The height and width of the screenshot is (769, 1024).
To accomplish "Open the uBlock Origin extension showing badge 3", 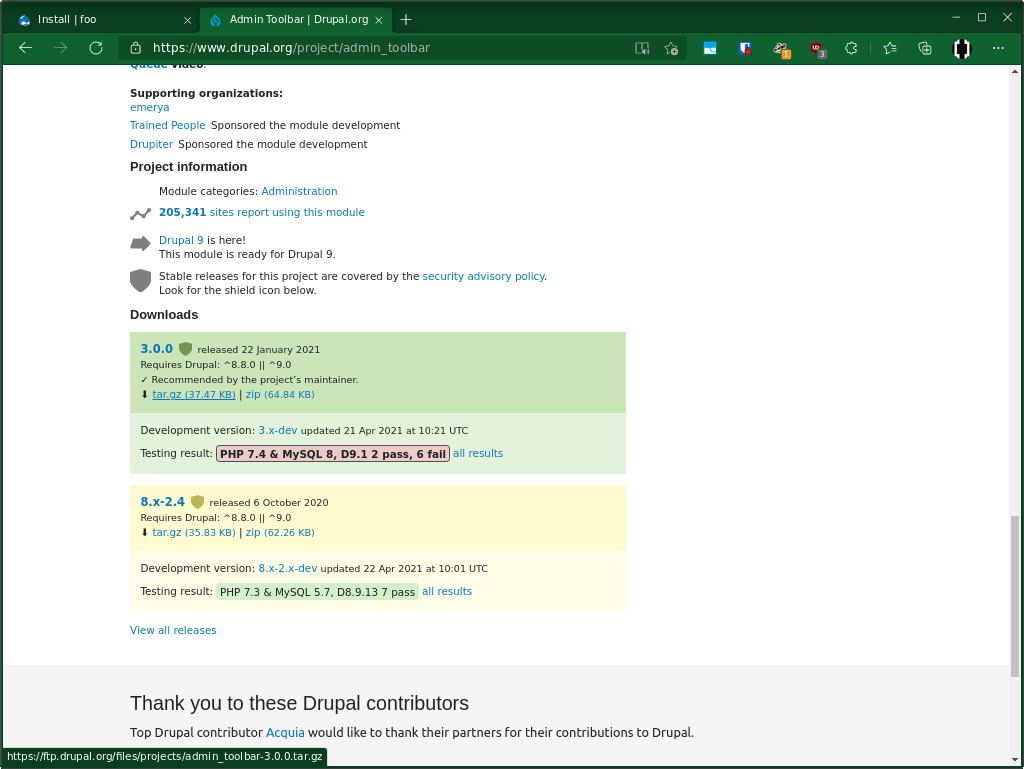I will pyautogui.click(x=817, y=47).
